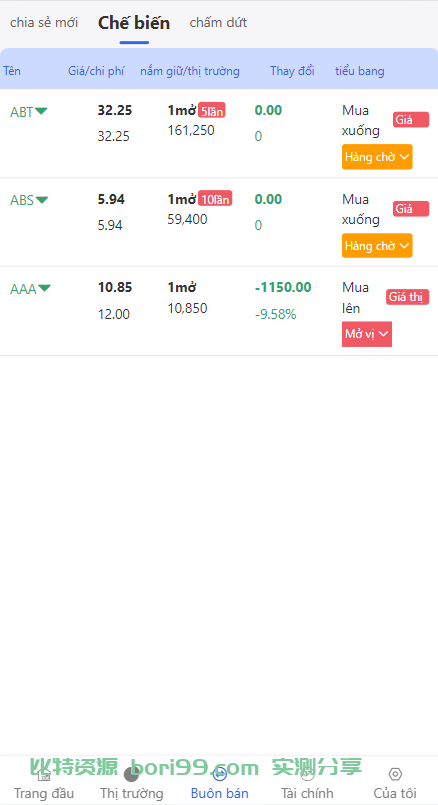Select Buôn bán trade icon in bottom bar
The image size is (438, 805).
[x=219, y=775]
